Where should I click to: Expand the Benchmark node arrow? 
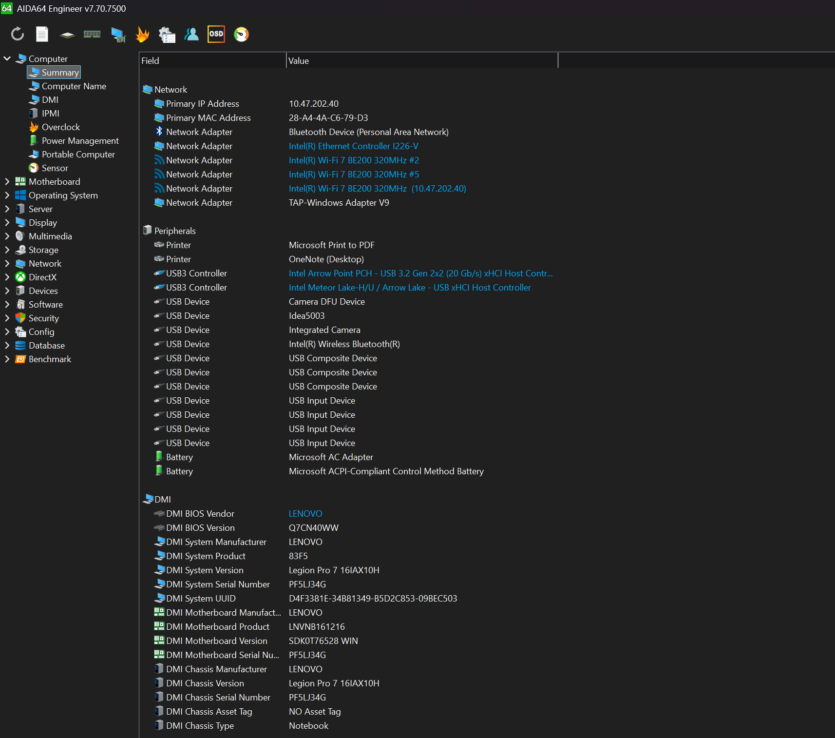[7, 359]
